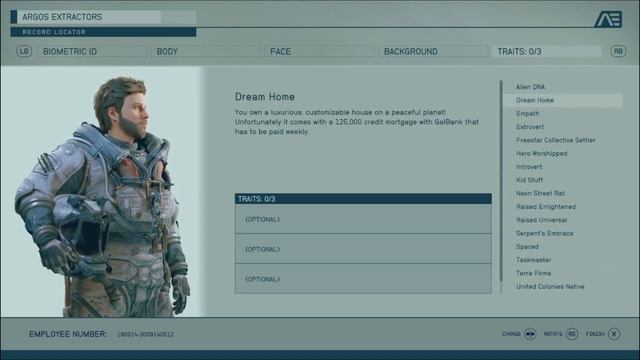Click the Change label

pyautogui.click(x=511, y=334)
